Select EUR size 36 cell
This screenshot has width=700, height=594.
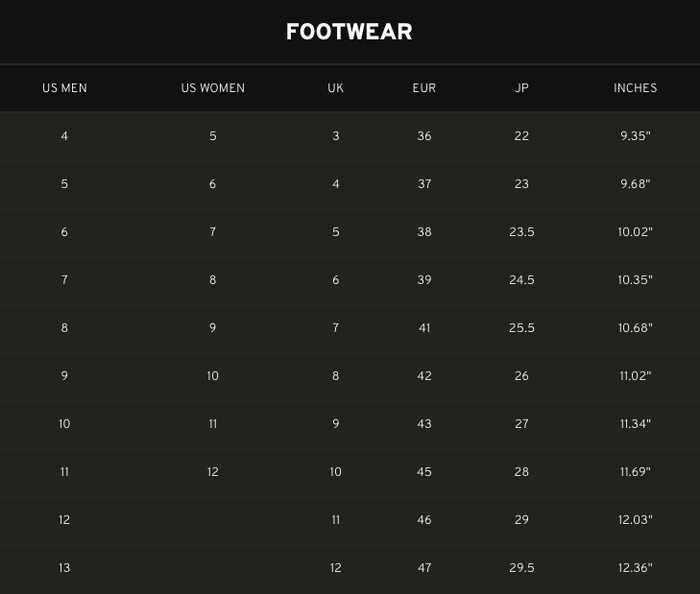click(424, 136)
